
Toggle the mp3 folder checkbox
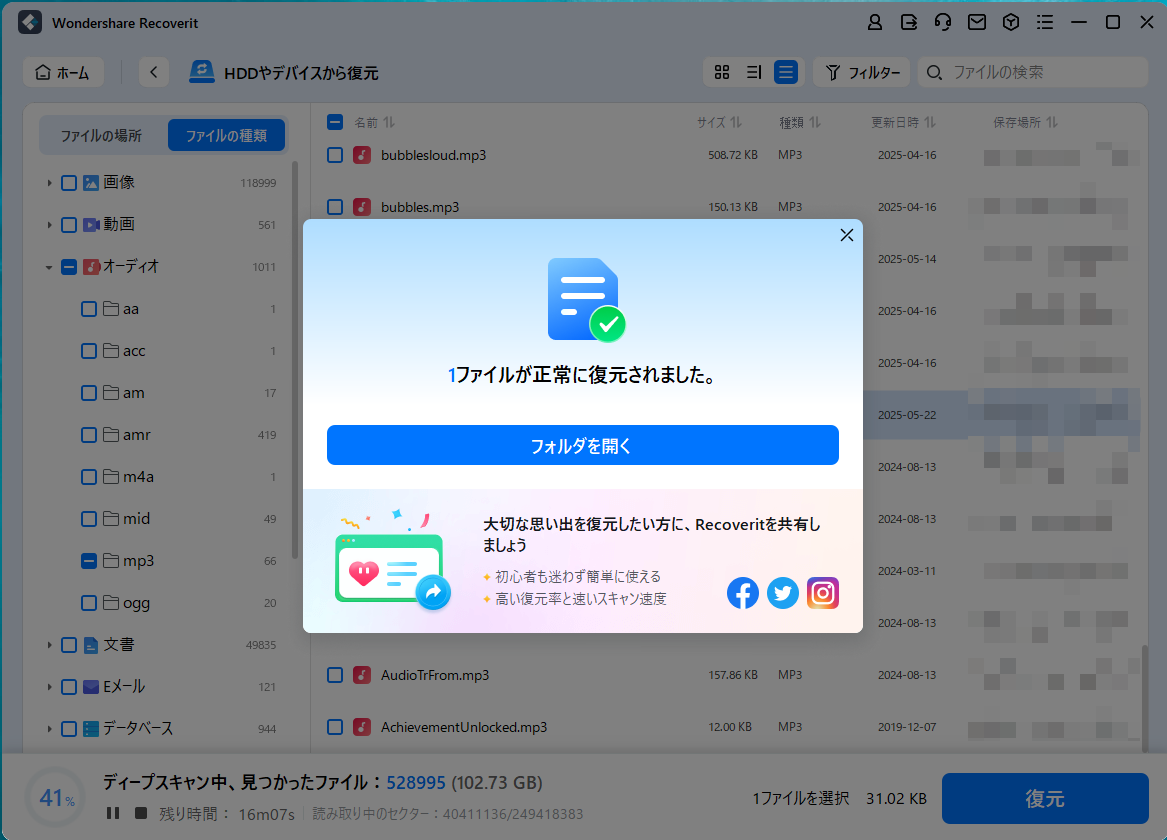89,561
